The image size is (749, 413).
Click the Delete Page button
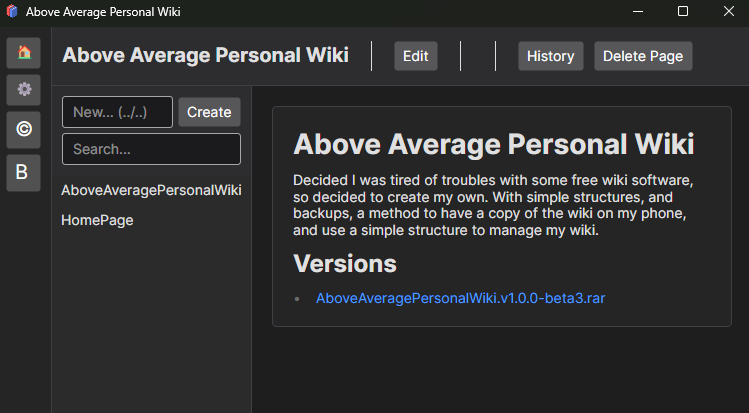pos(643,56)
